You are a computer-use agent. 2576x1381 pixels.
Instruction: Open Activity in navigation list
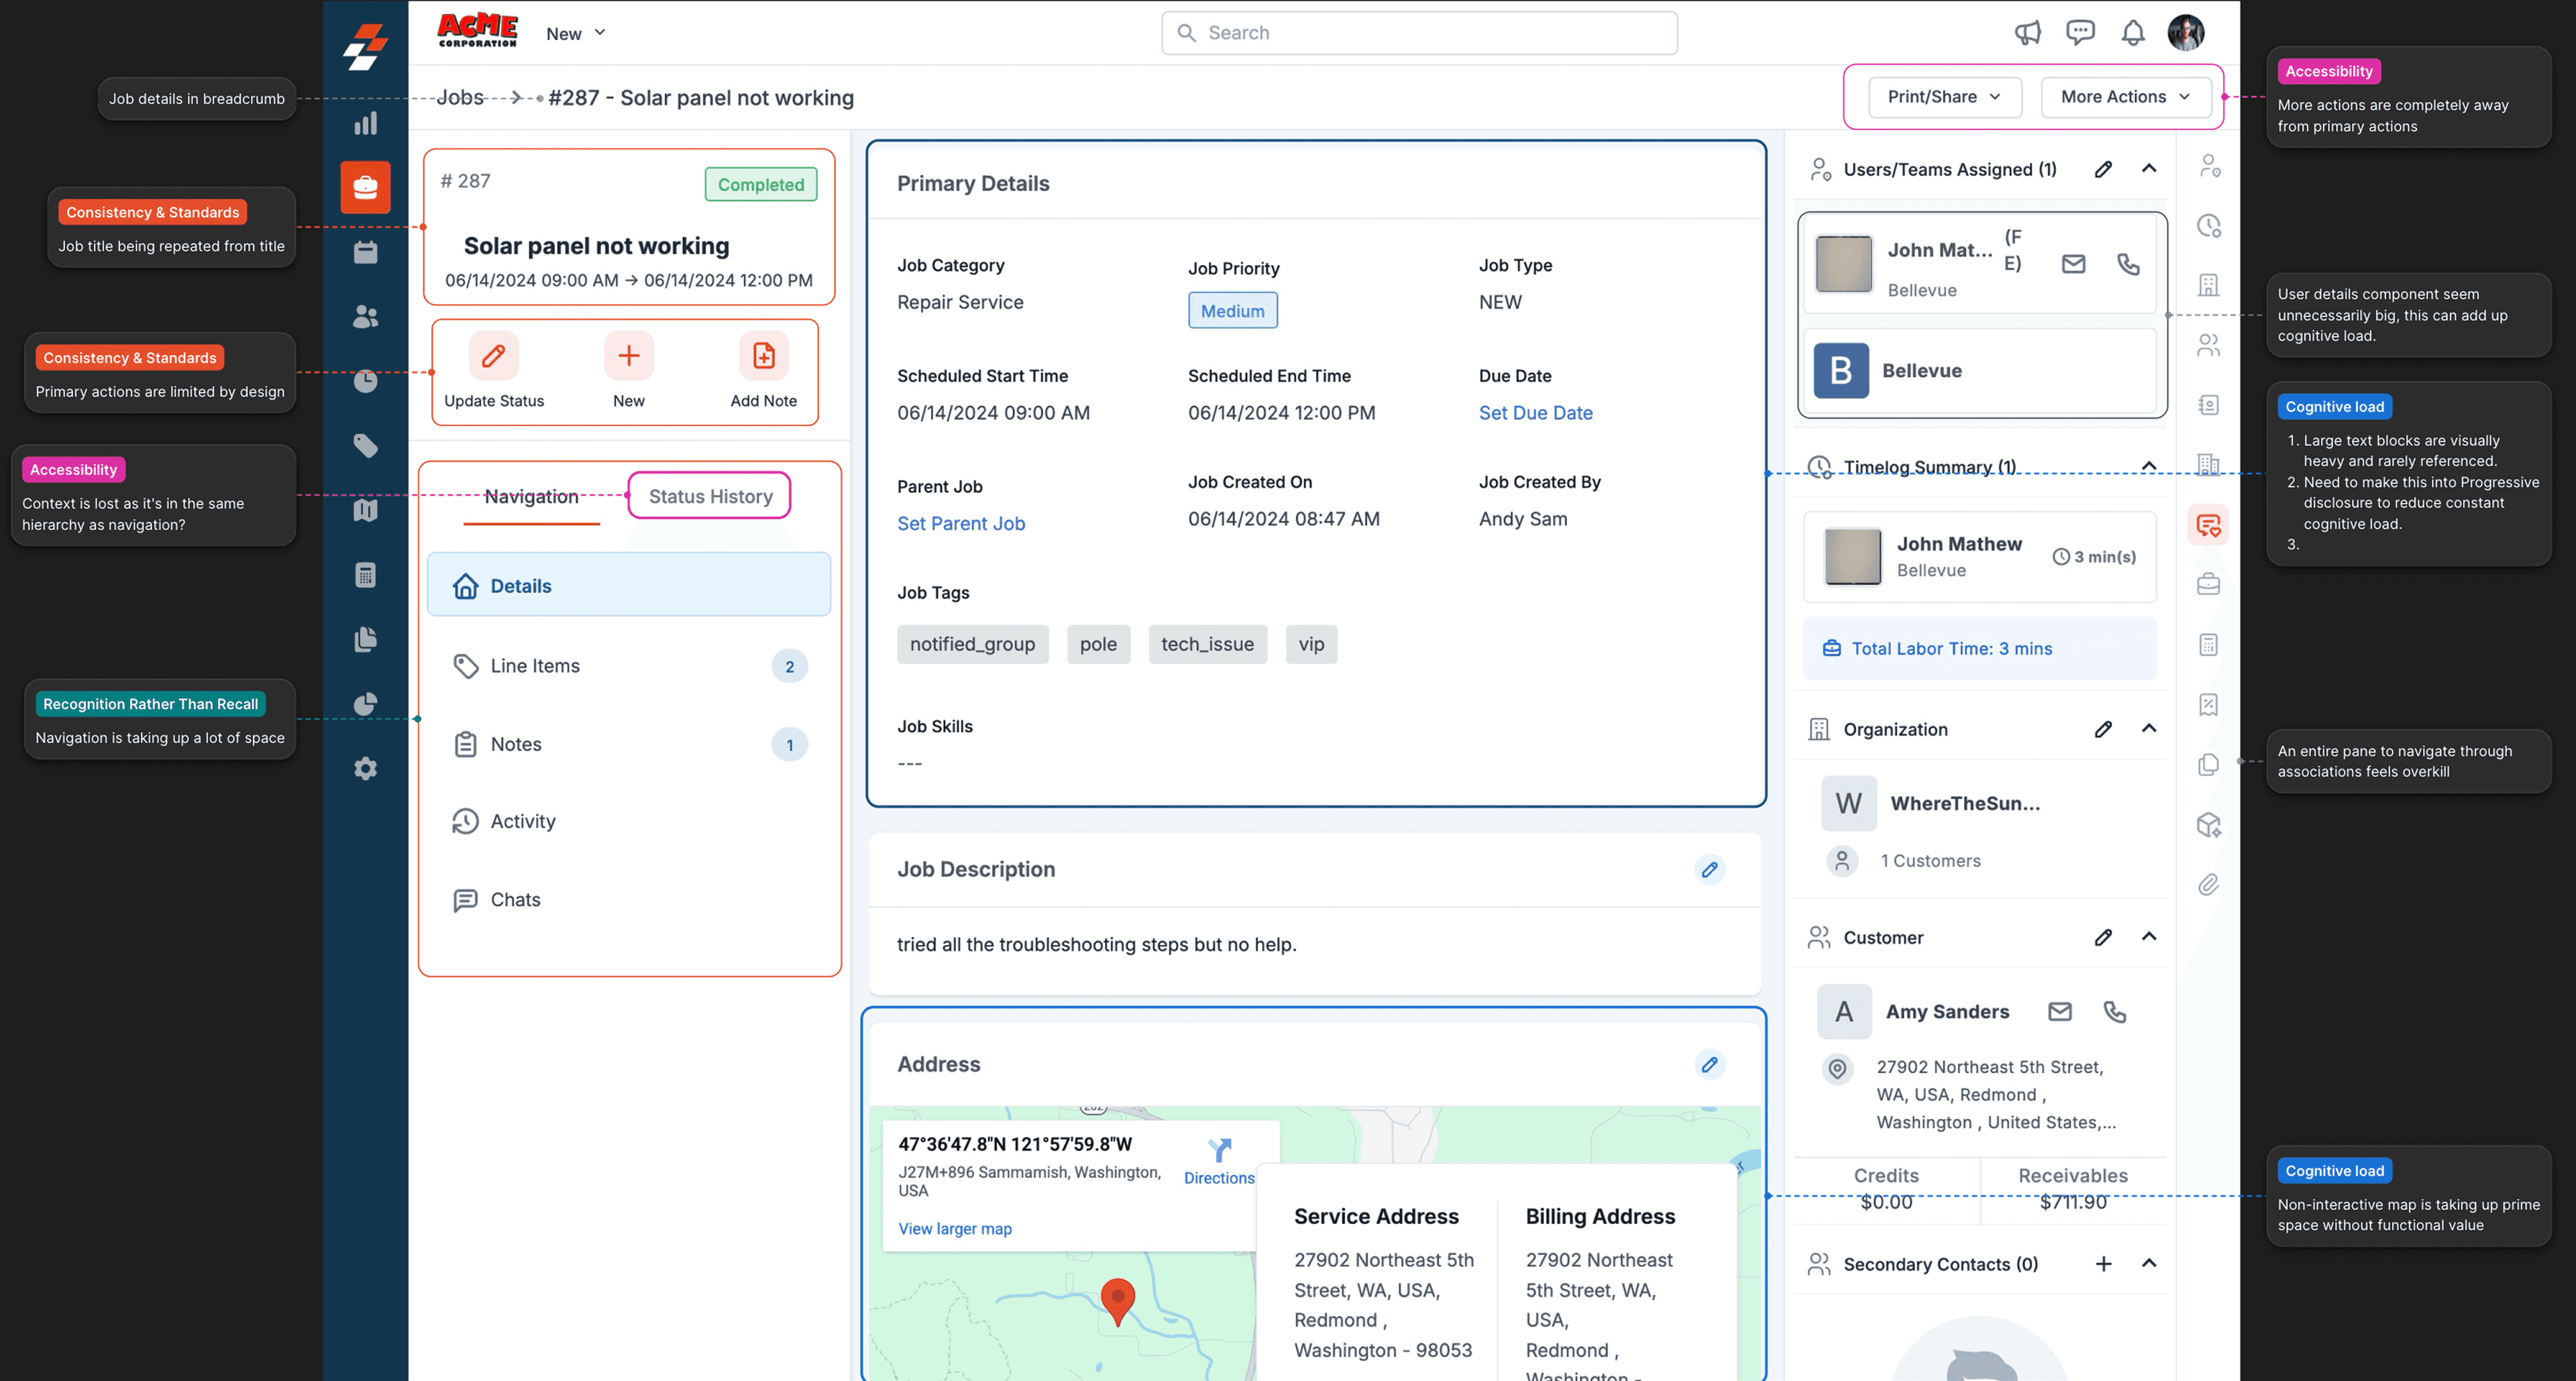pyautogui.click(x=629, y=821)
